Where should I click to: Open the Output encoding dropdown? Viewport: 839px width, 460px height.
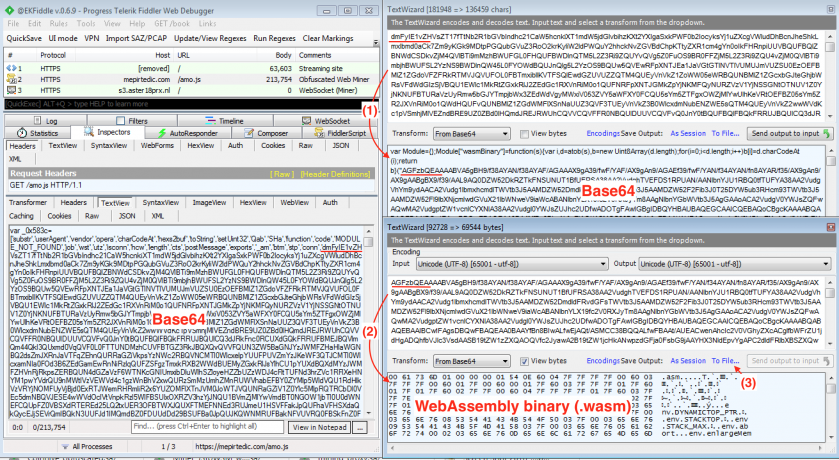coord(735,264)
